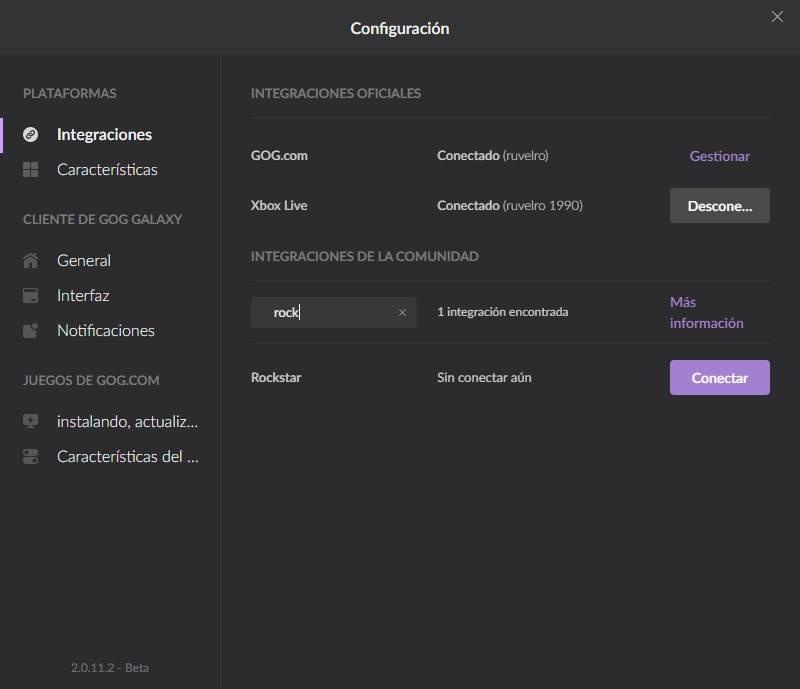Close the Configuración window
The image size is (800, 689).
tap(777, 16)
